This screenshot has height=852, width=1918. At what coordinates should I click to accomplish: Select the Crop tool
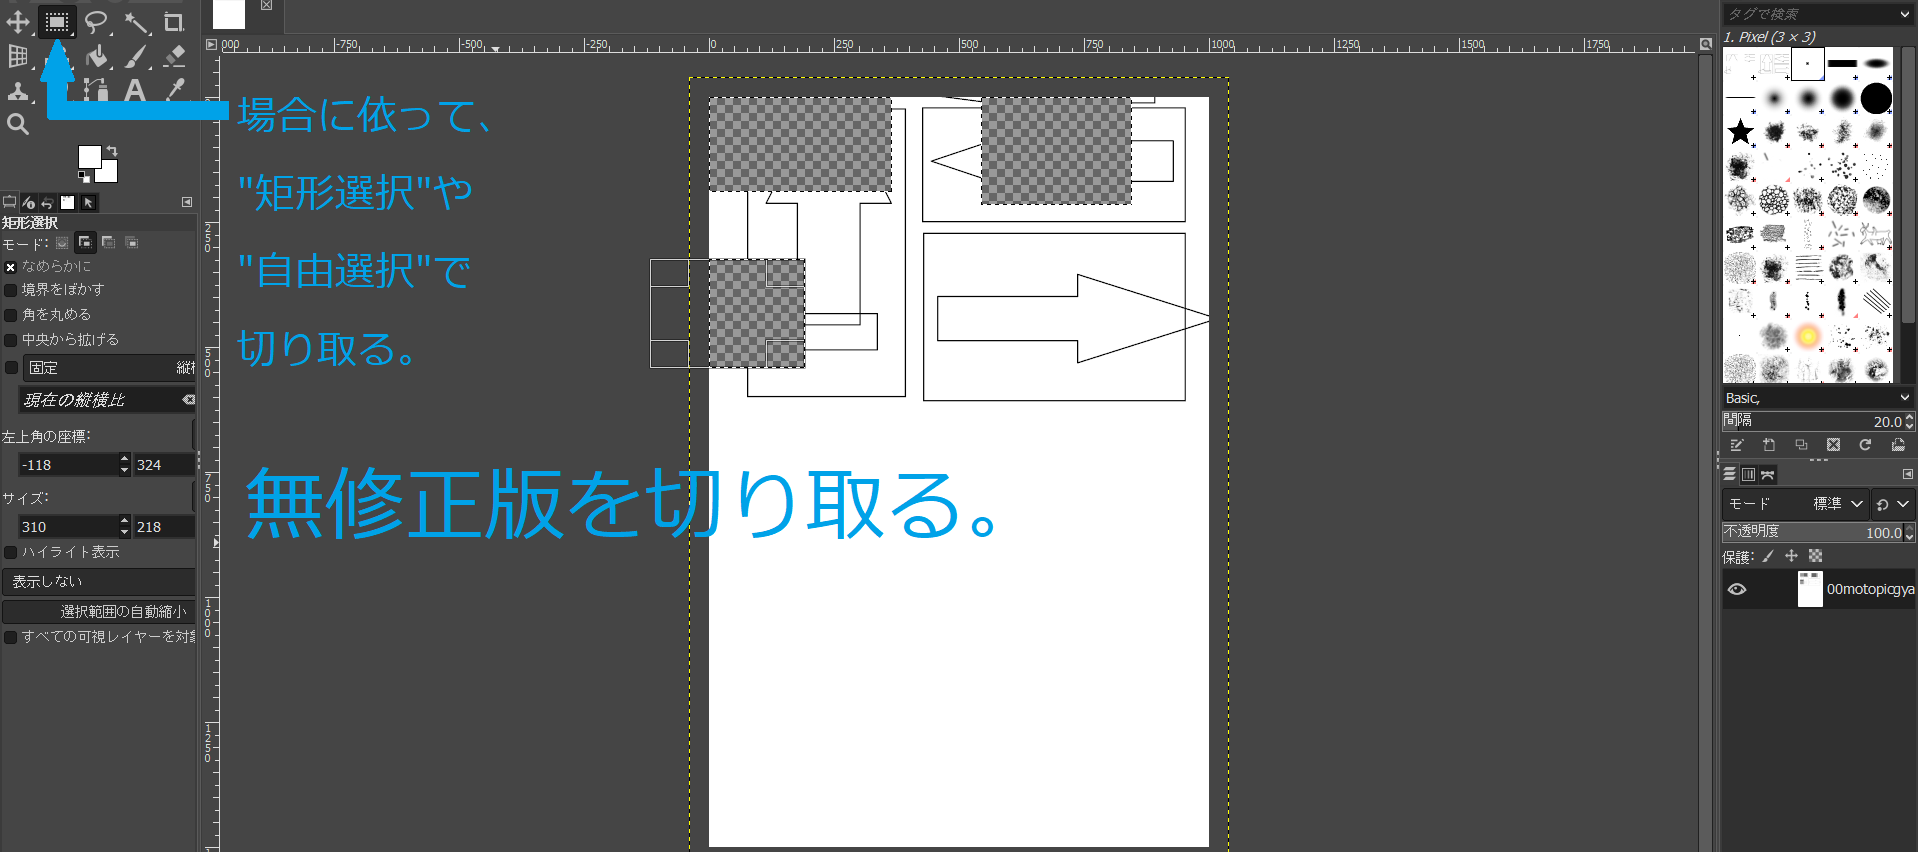click(x=174, y=22)
